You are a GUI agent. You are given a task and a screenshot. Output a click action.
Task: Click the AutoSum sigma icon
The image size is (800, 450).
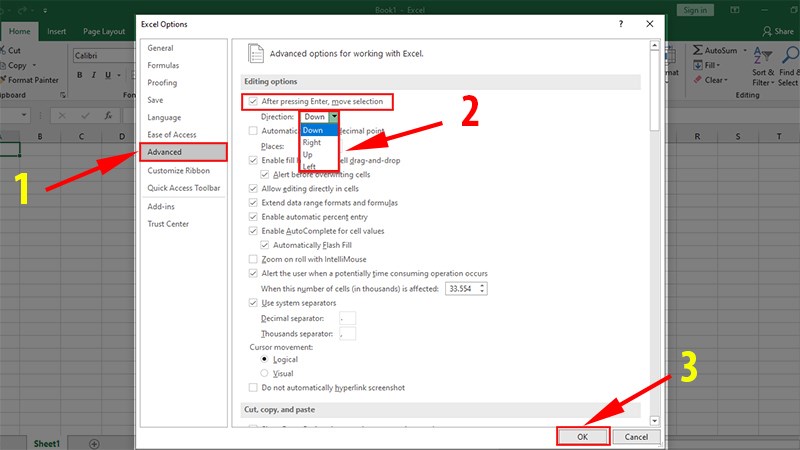[697, 50]
